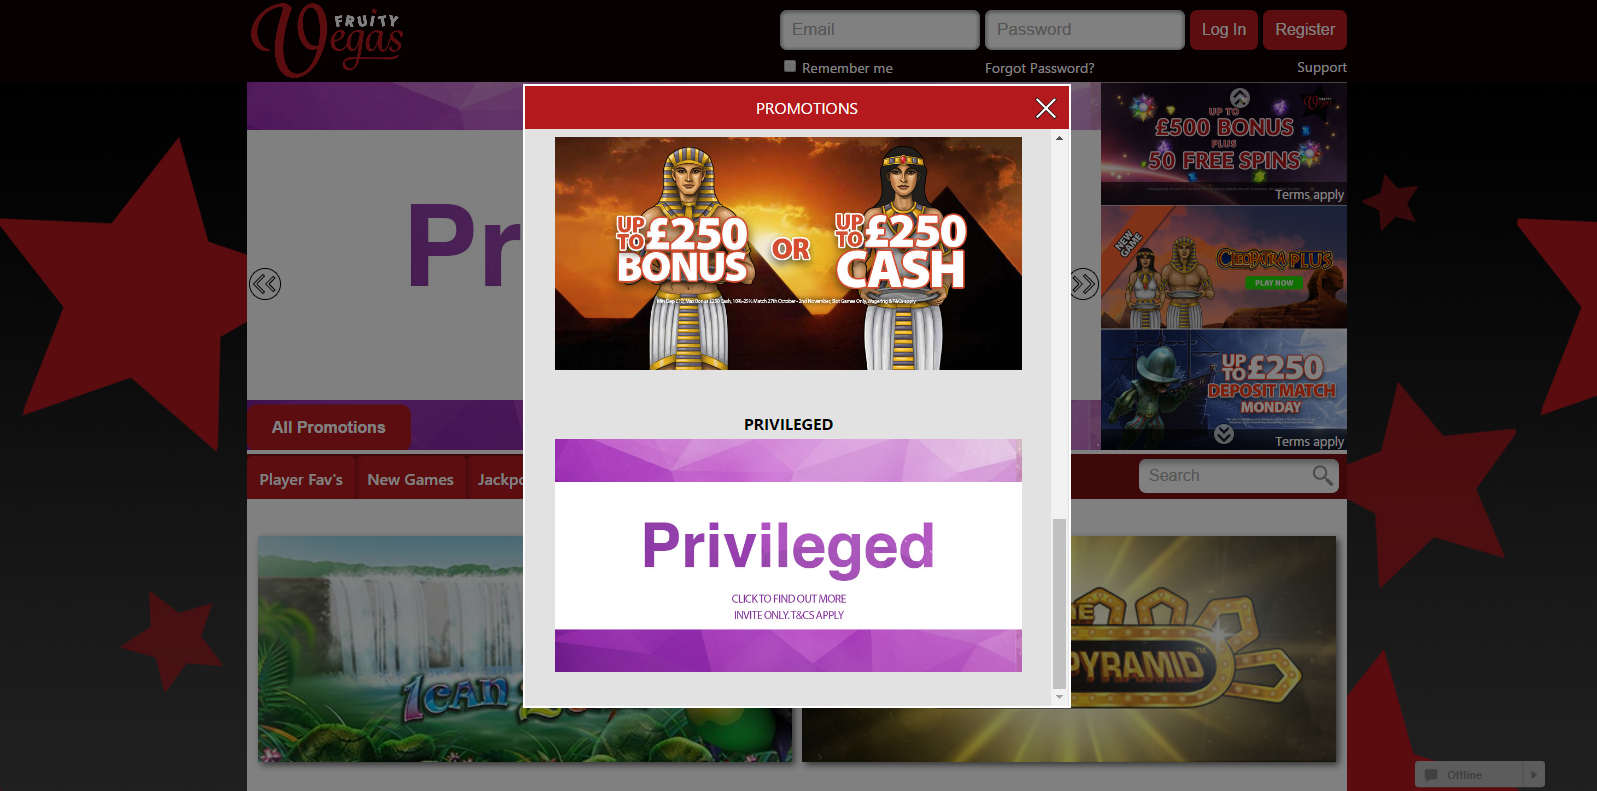Screen dimensions: 1597x791
Task: Click the previous banner double-arrow icon
Action: [x=265, y=284]
